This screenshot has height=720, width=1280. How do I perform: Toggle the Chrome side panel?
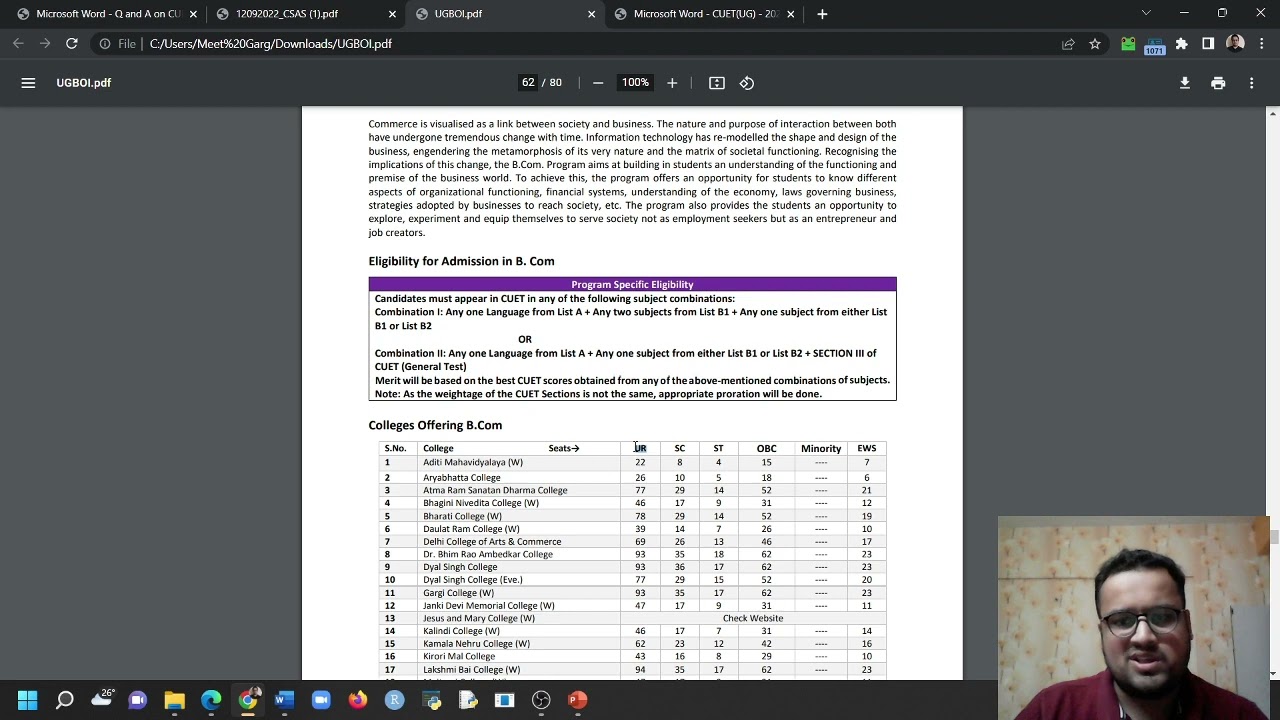coord(1208,44)
